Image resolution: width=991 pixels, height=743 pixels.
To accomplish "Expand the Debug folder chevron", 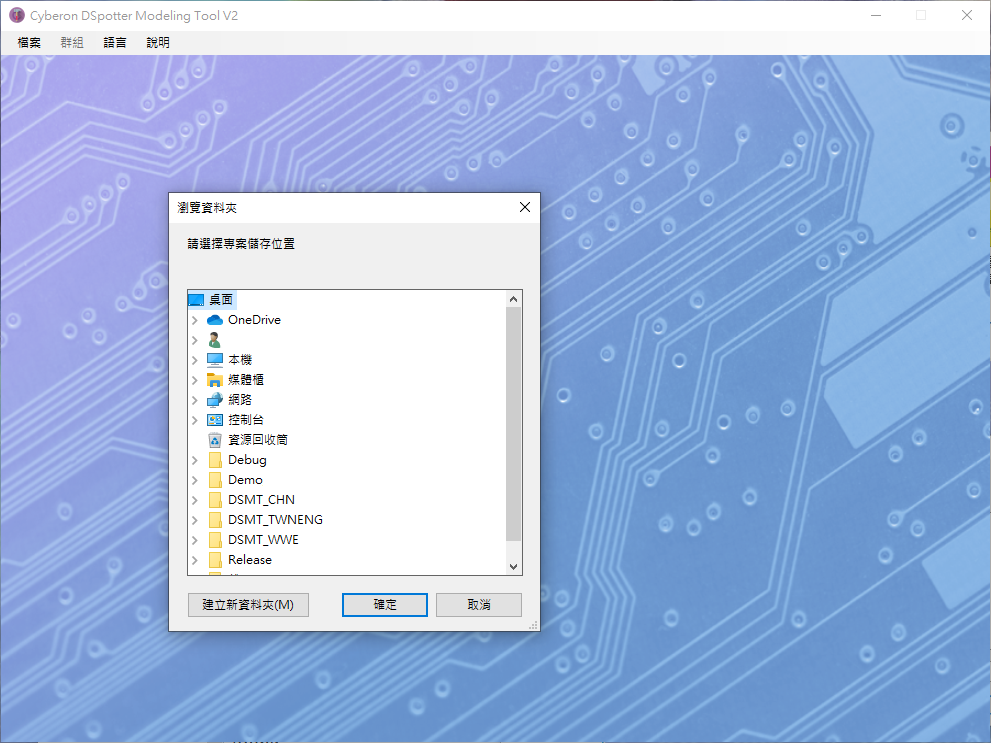I will 195,460.
